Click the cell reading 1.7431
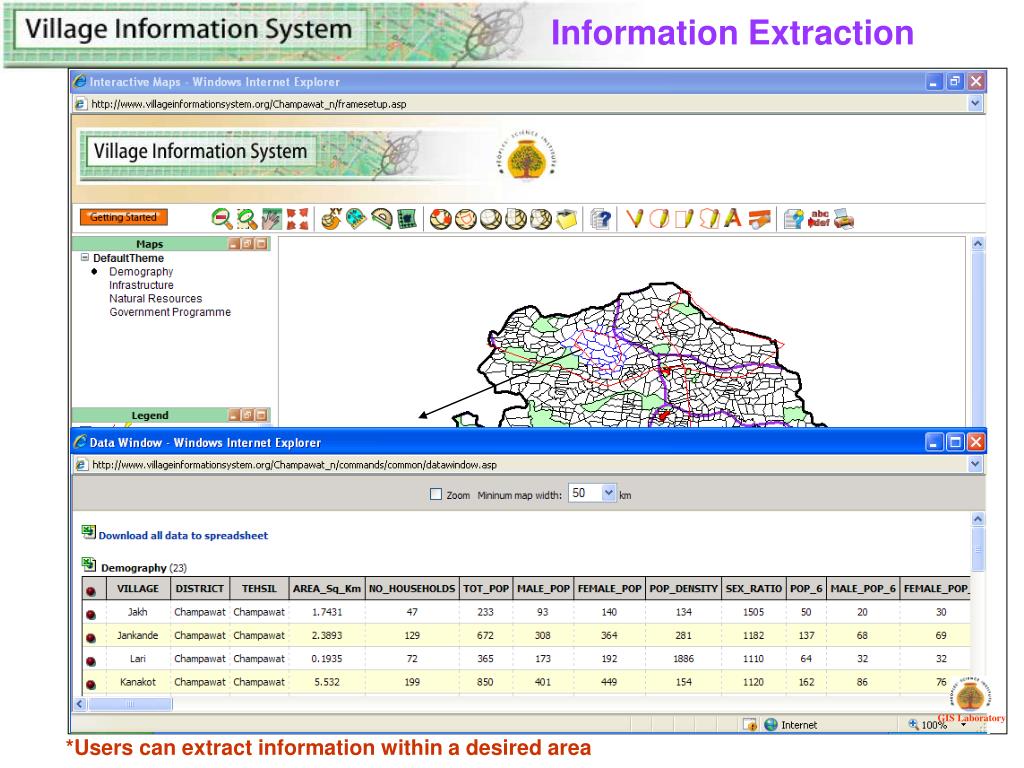This screenshot has height=768, width=1024. point(327,612)
